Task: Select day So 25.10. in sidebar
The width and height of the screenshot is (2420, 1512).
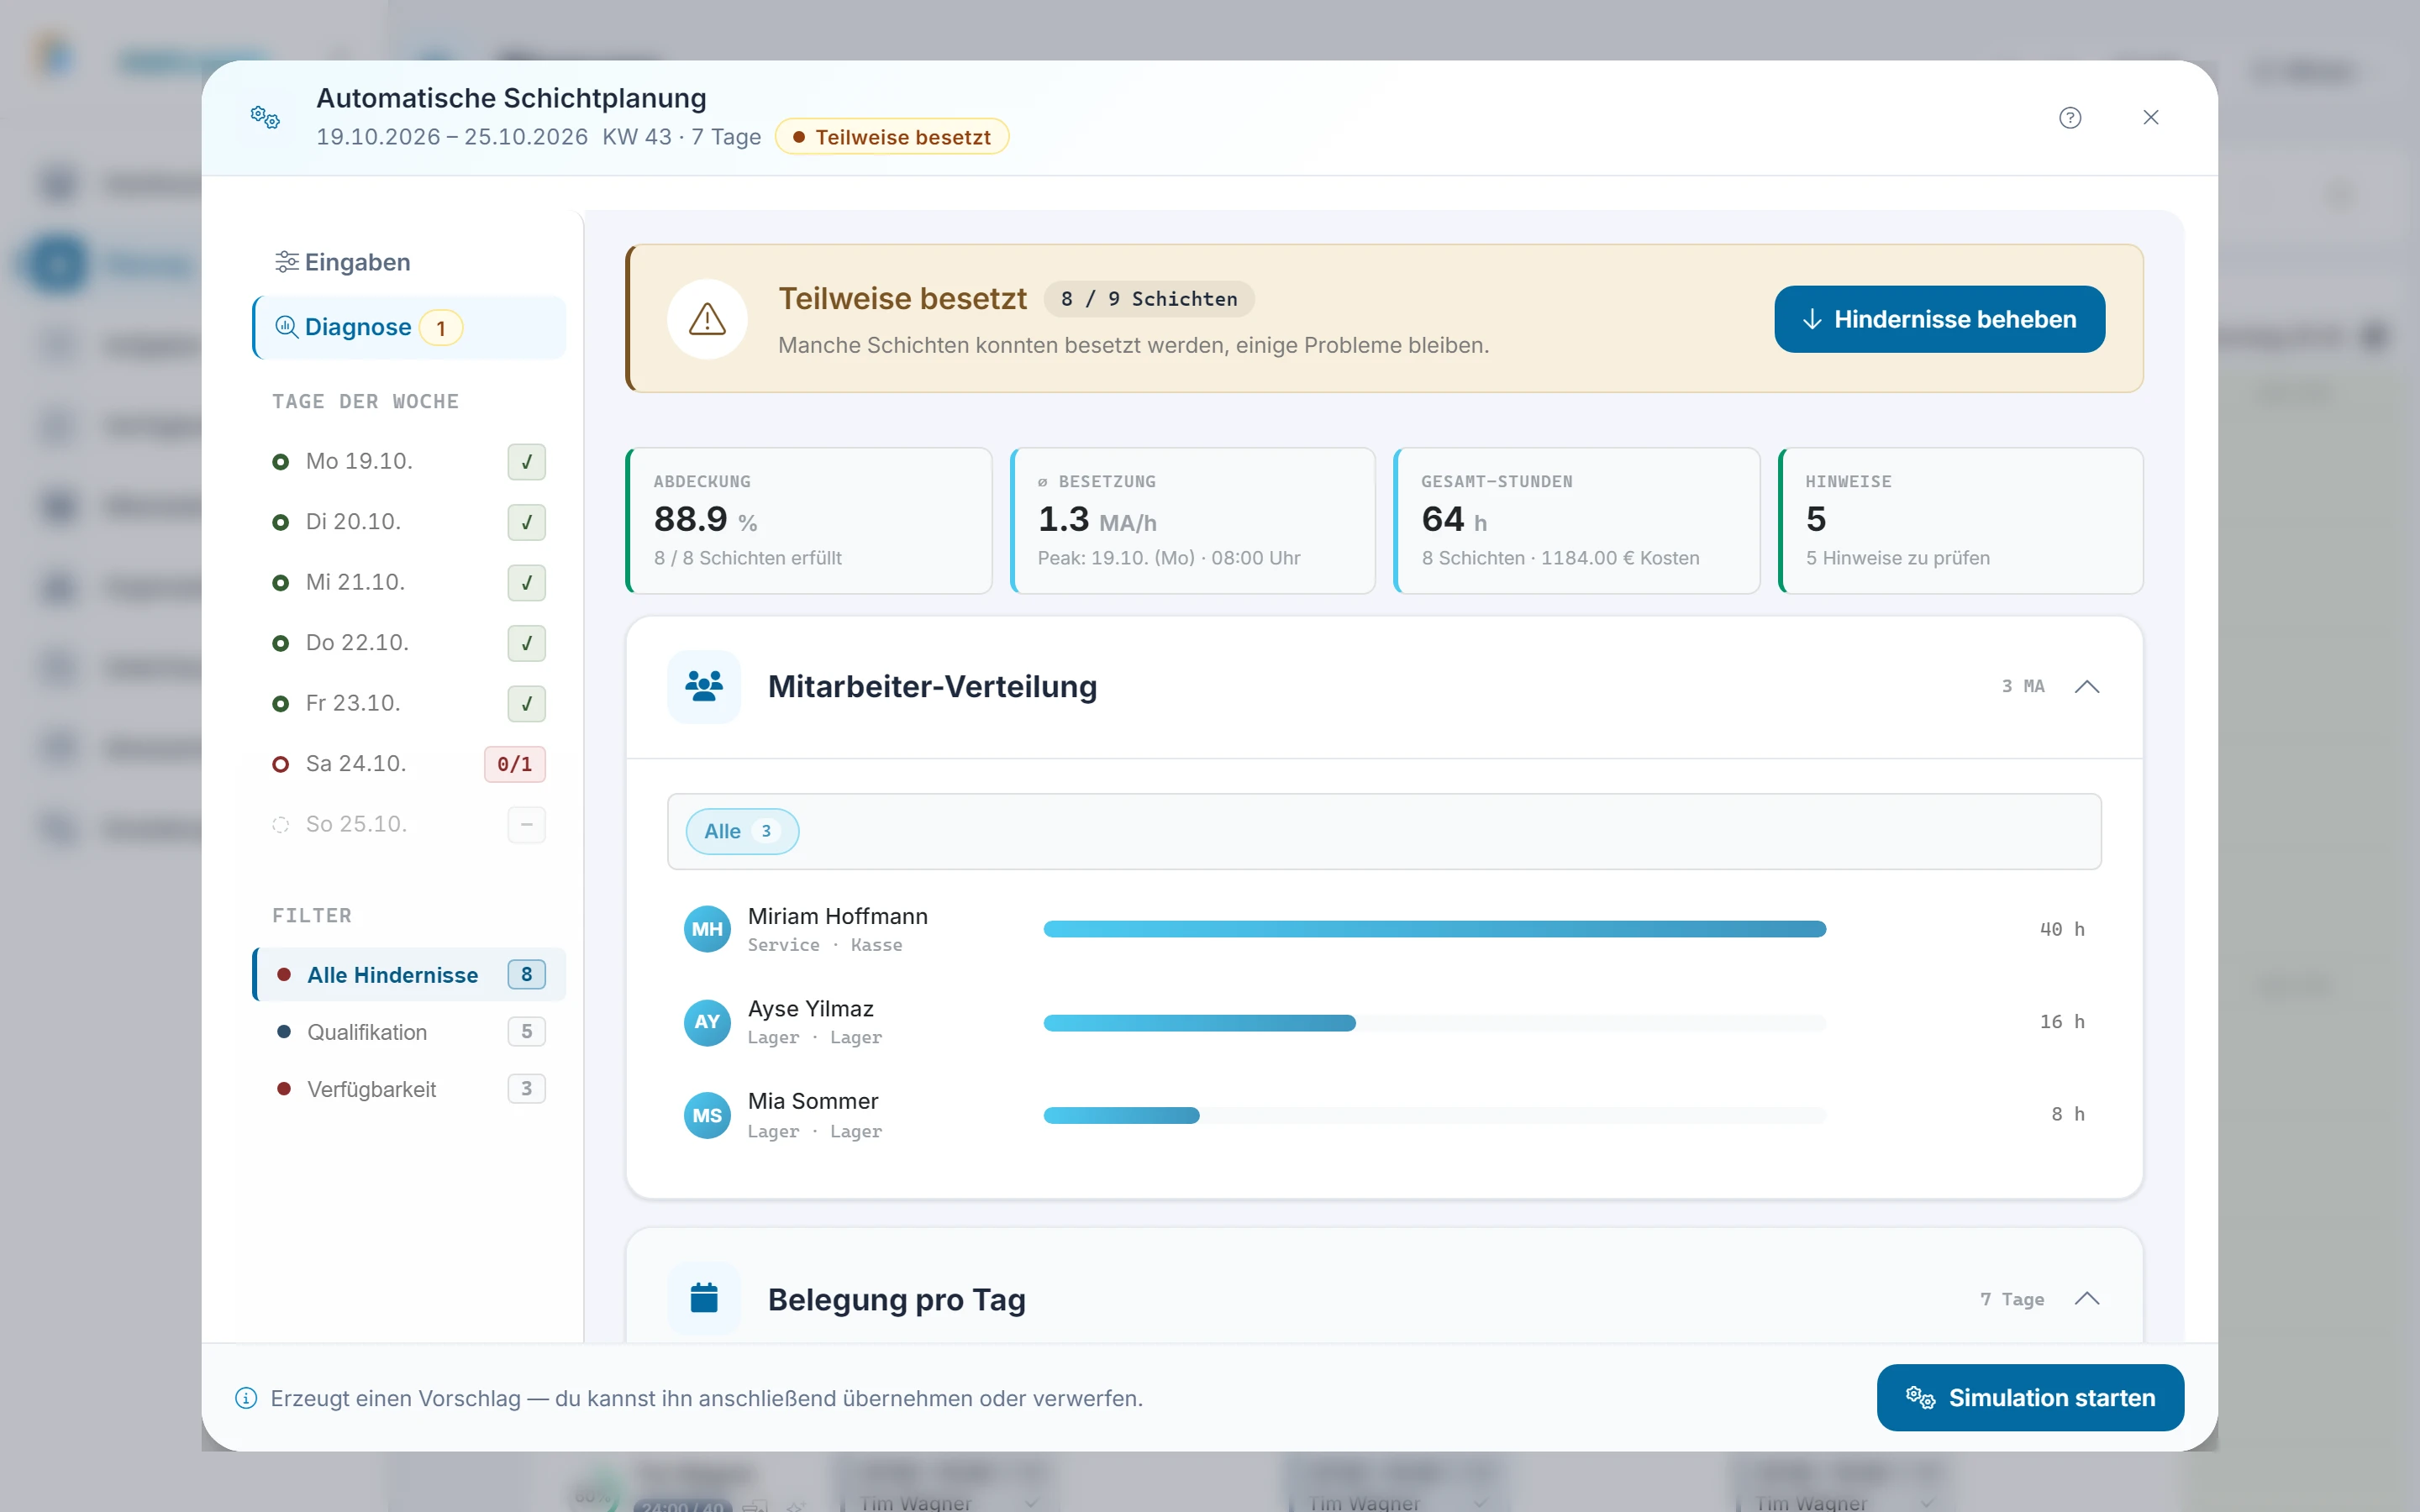Action: point(409,824)
